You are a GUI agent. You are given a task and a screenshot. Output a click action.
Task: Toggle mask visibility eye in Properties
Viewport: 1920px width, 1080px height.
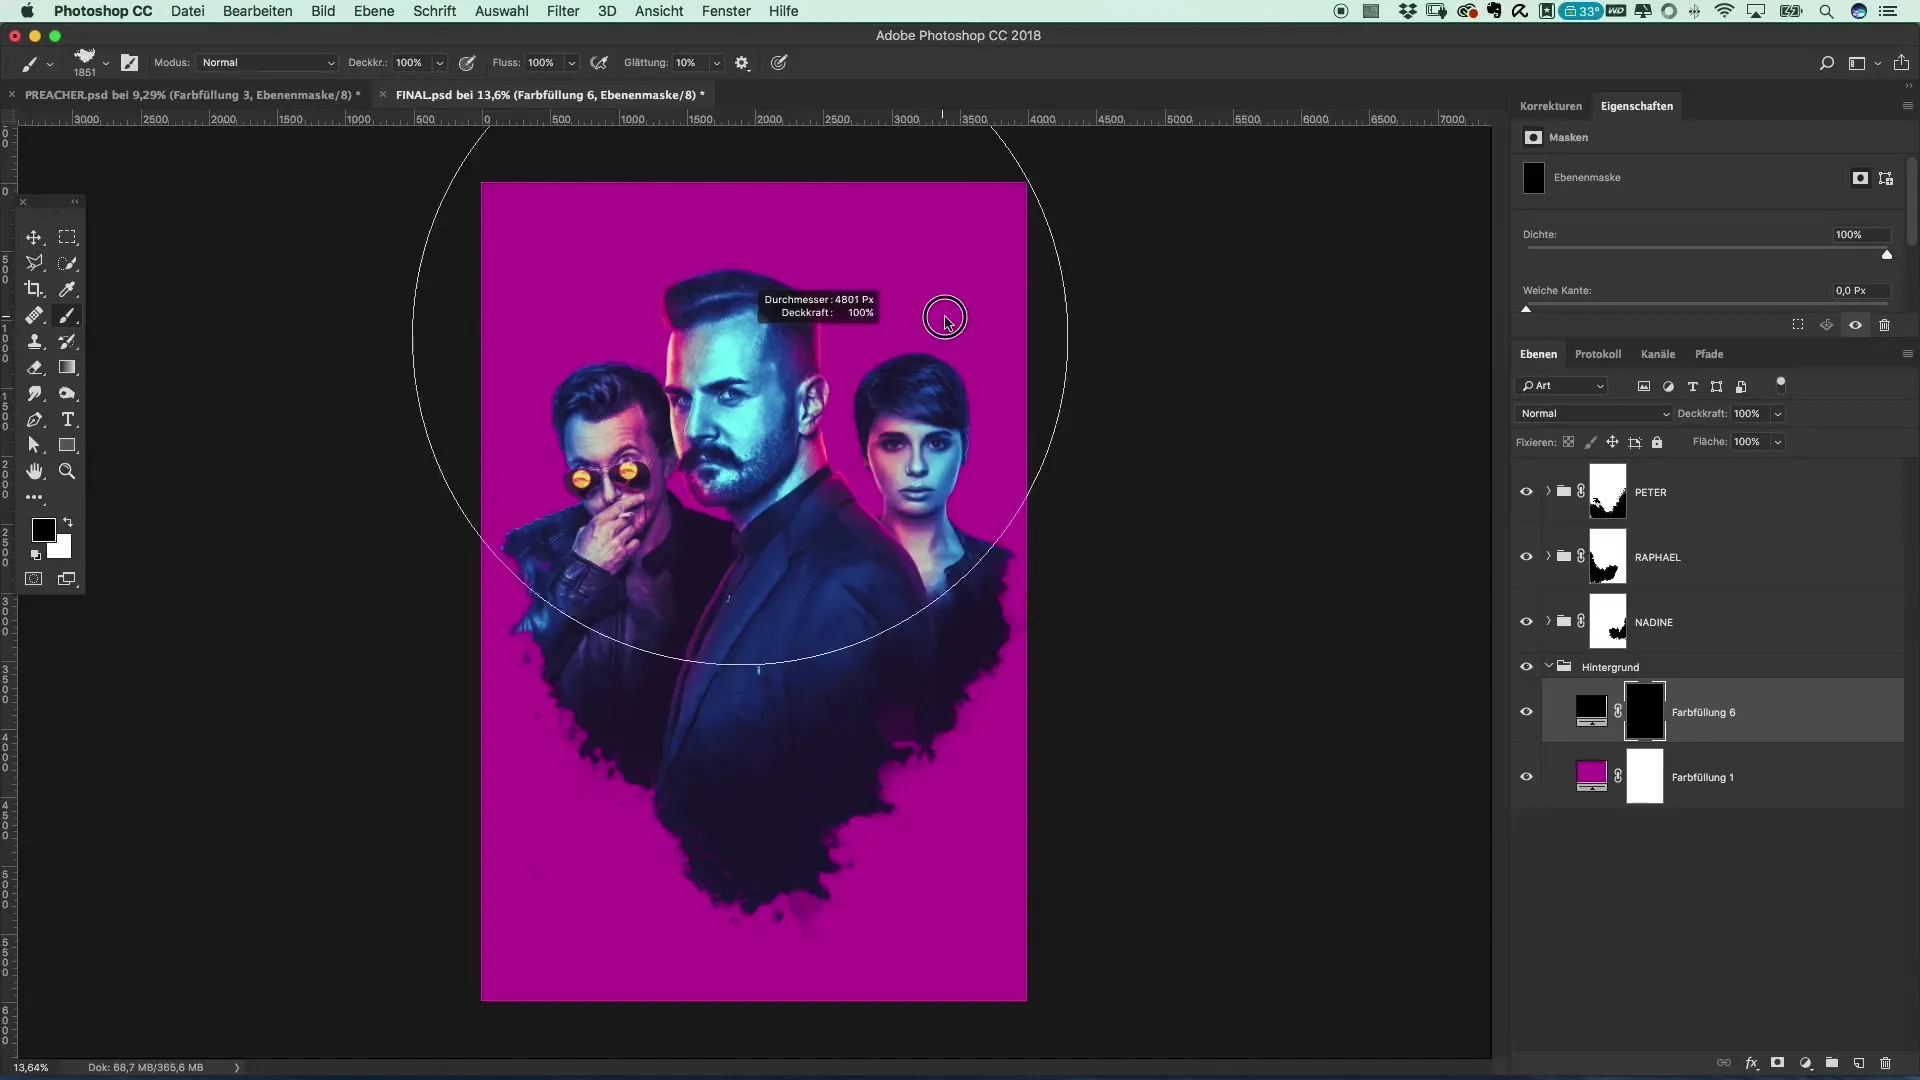[1855, 325]
